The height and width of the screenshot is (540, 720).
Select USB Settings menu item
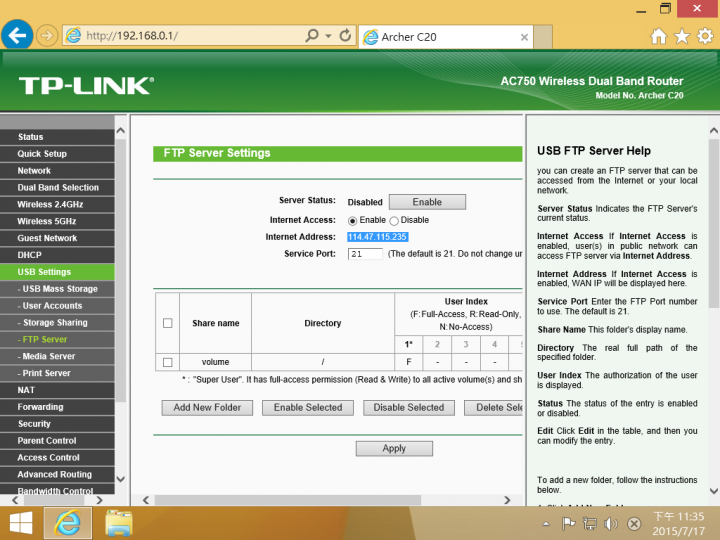coord(57,272)
